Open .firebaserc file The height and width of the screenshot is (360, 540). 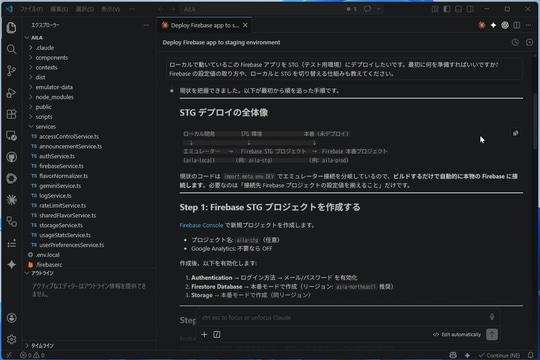point(49,265)
